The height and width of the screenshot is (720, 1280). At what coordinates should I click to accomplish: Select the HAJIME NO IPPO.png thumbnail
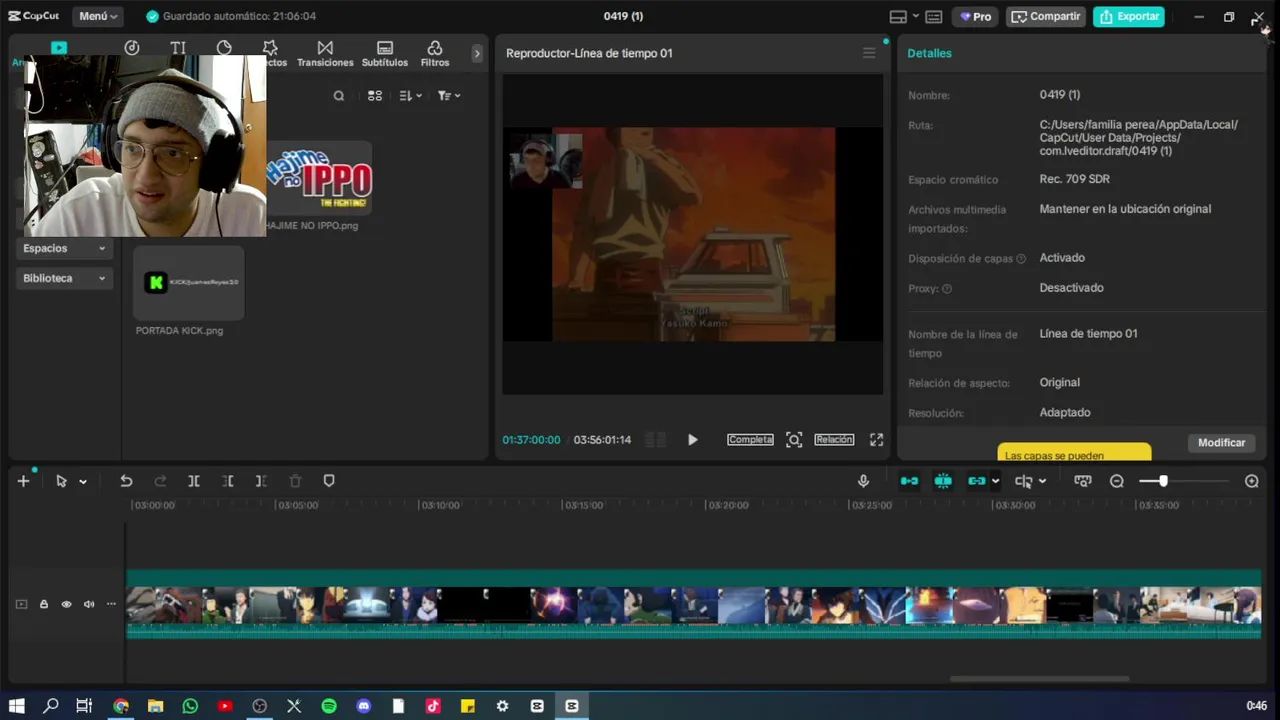319,178
